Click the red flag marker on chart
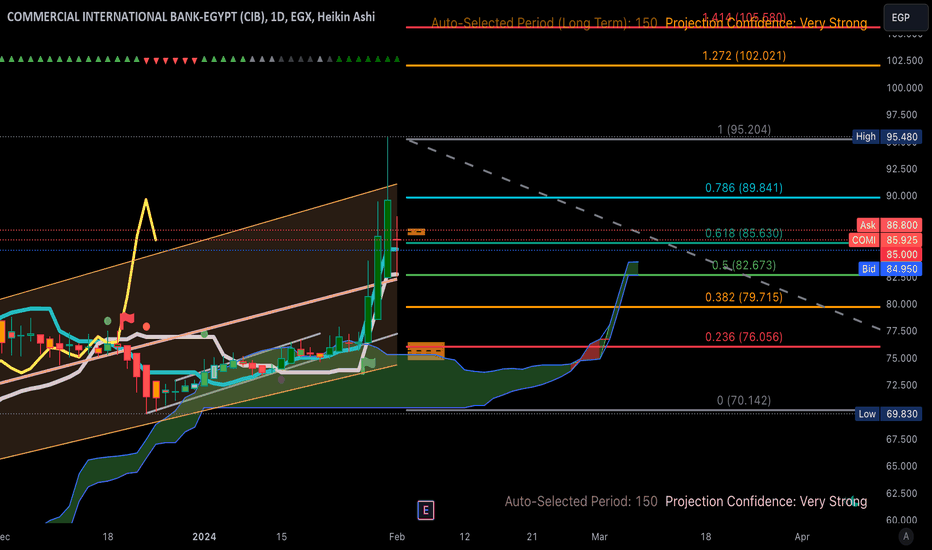932x550 pixels. coord(126,320)
